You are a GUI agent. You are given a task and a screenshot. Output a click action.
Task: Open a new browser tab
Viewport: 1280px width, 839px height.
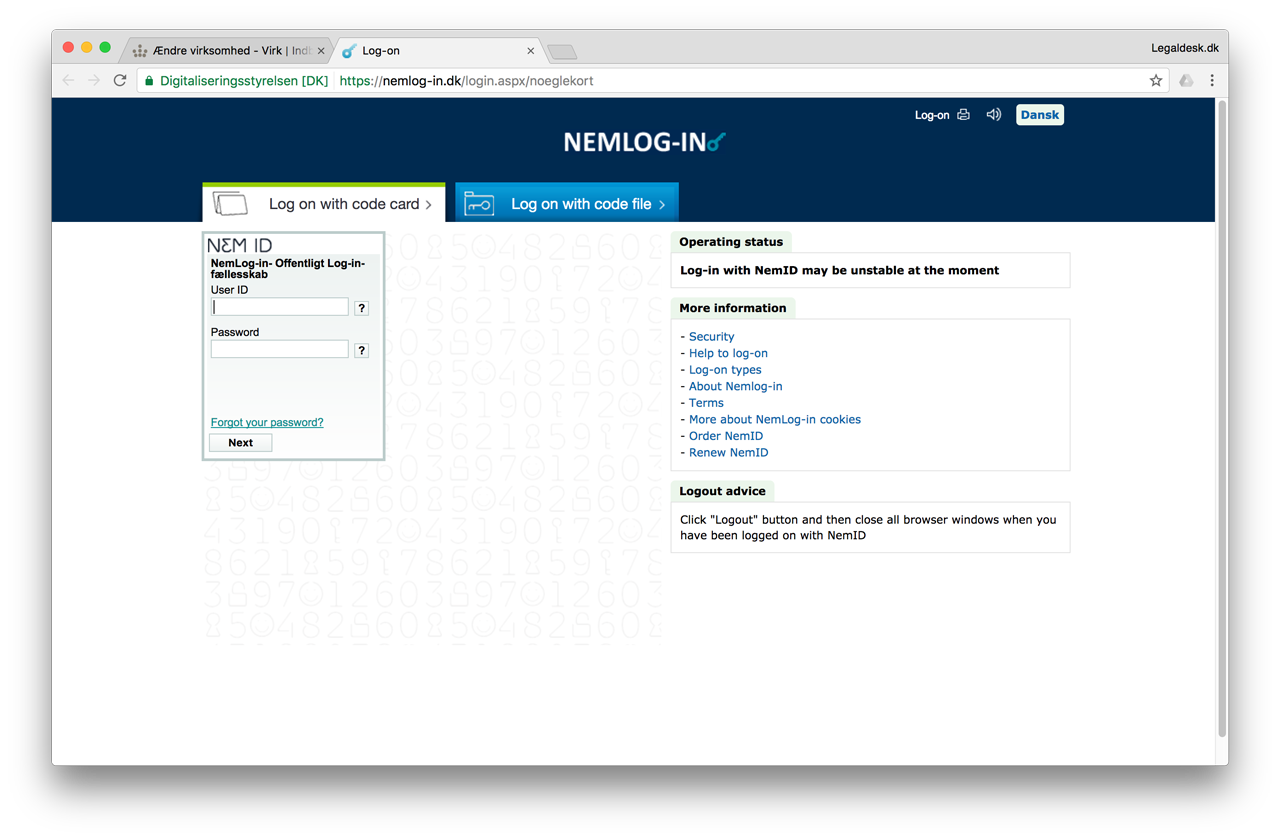[x=562, y=52]
